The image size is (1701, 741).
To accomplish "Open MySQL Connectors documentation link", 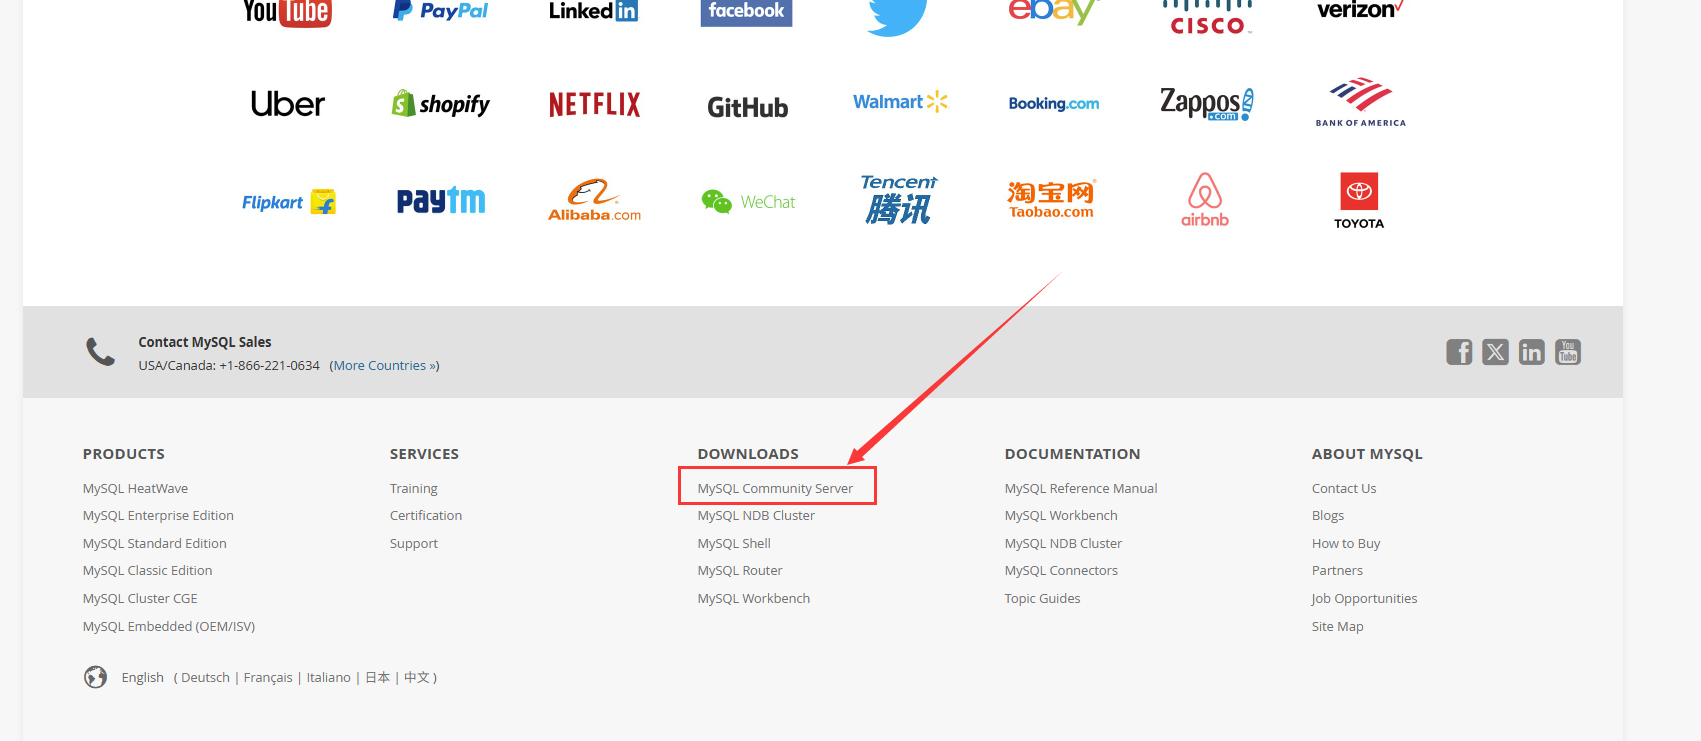I will tap(1061, 571).
